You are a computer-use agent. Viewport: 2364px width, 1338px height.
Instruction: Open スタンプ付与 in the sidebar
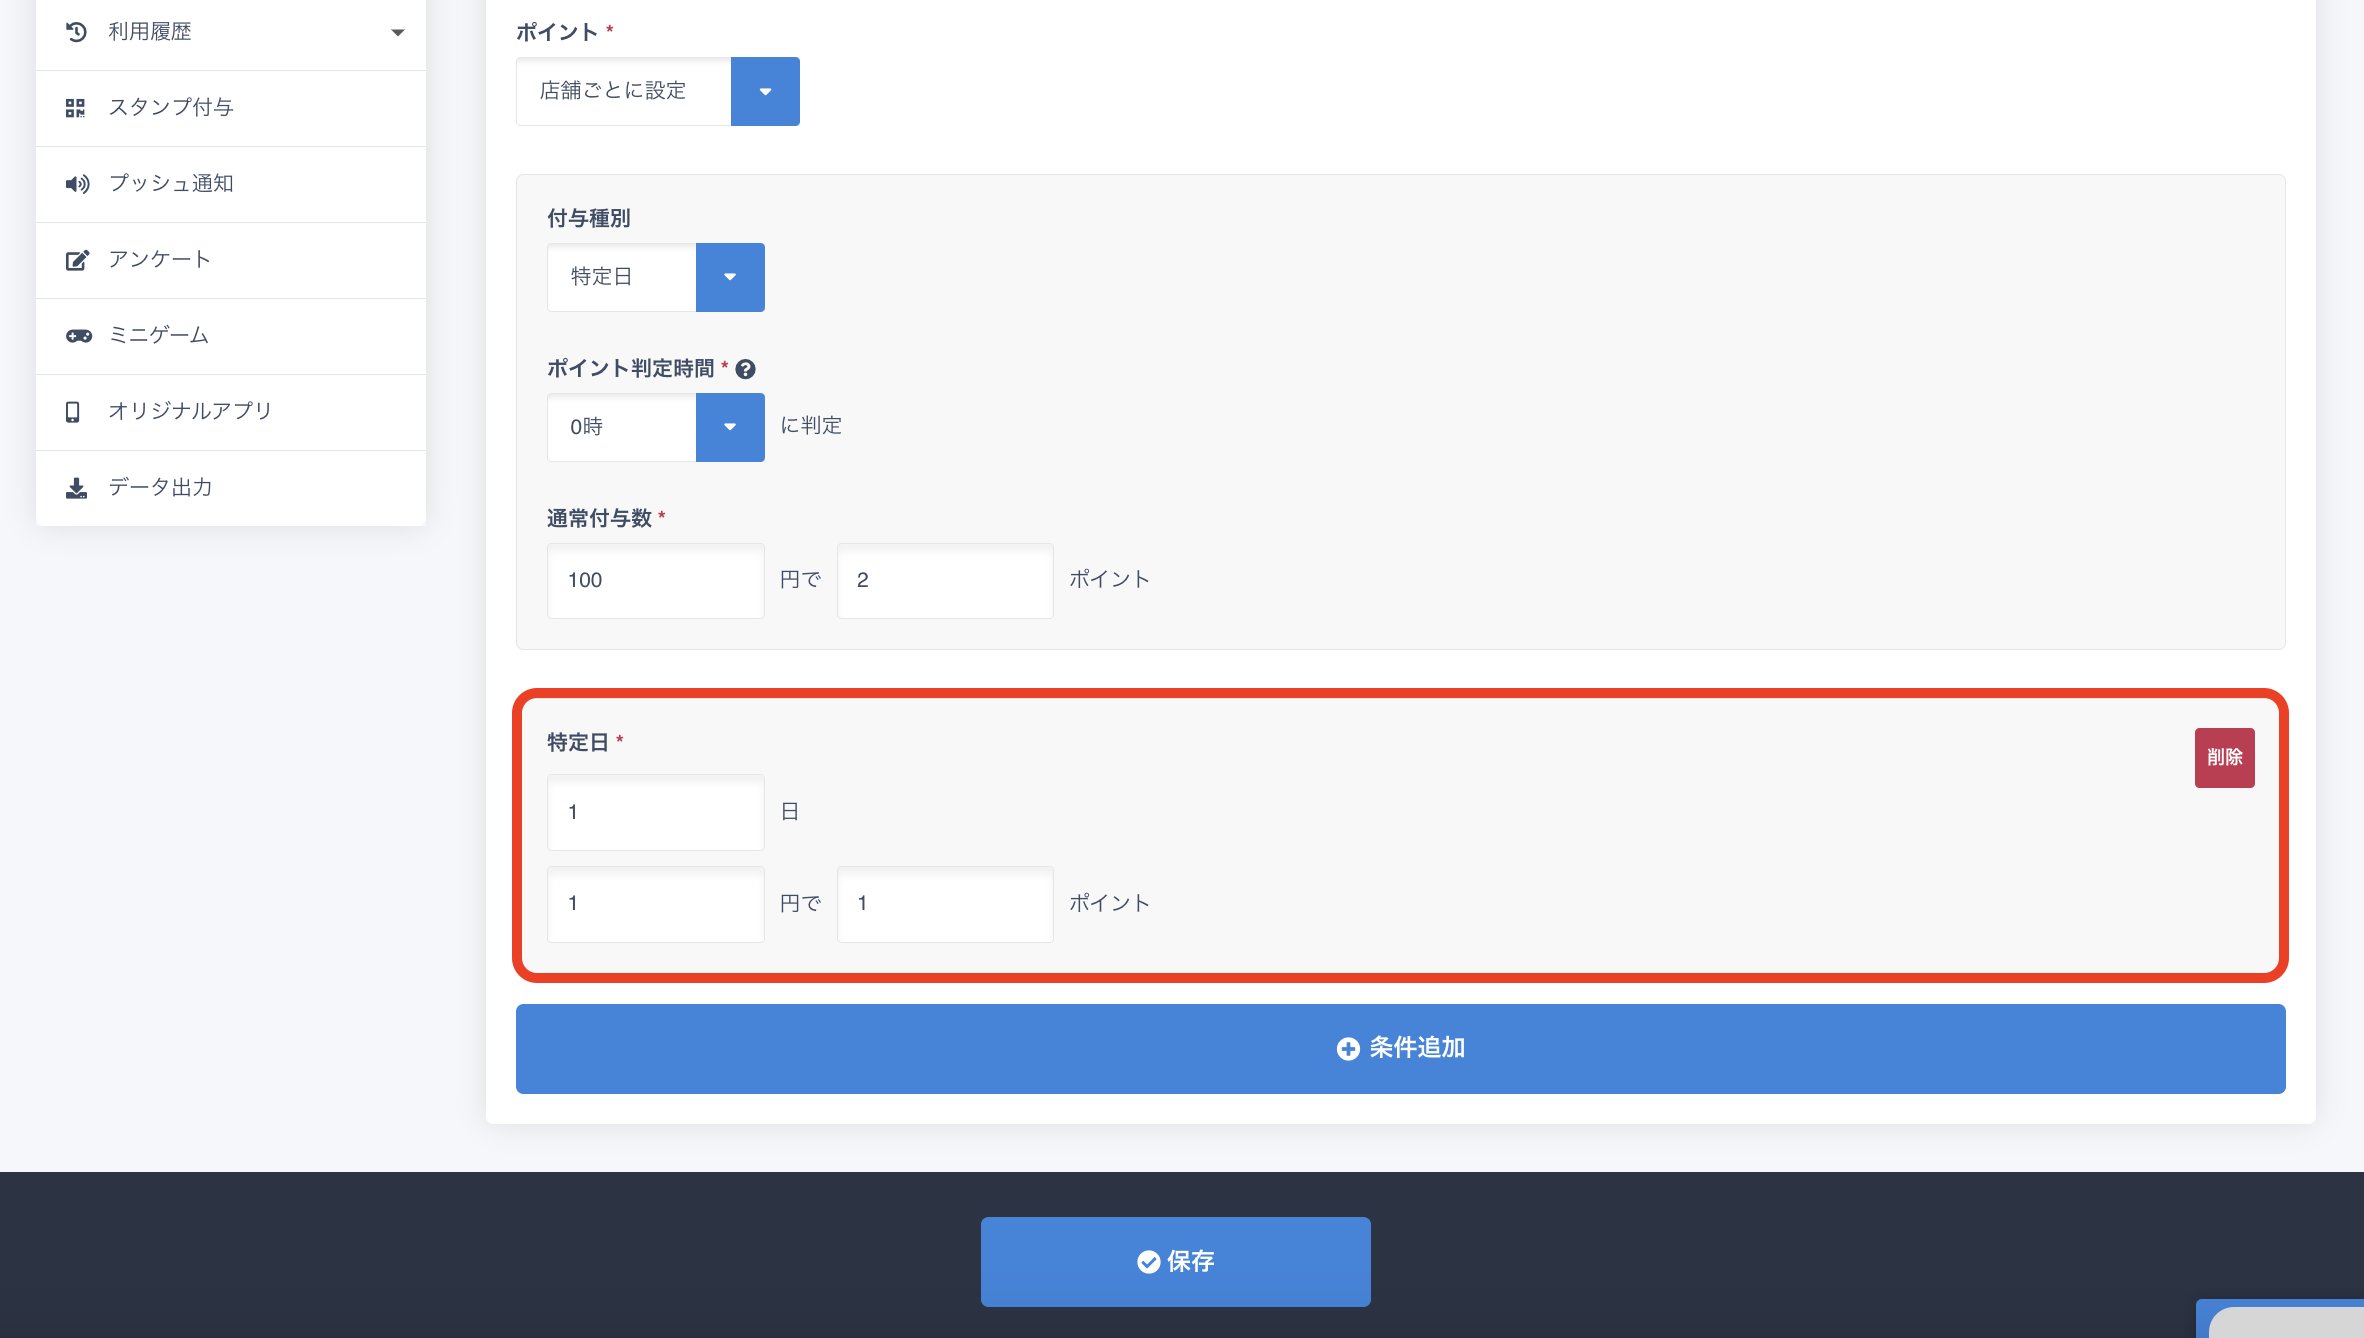pyautogui.click(x=170, y=108)
